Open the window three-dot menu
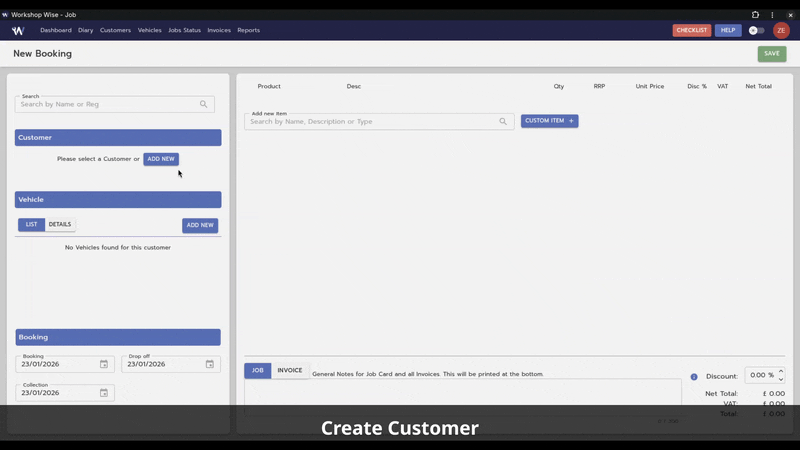800x450 pixels. 772,15
